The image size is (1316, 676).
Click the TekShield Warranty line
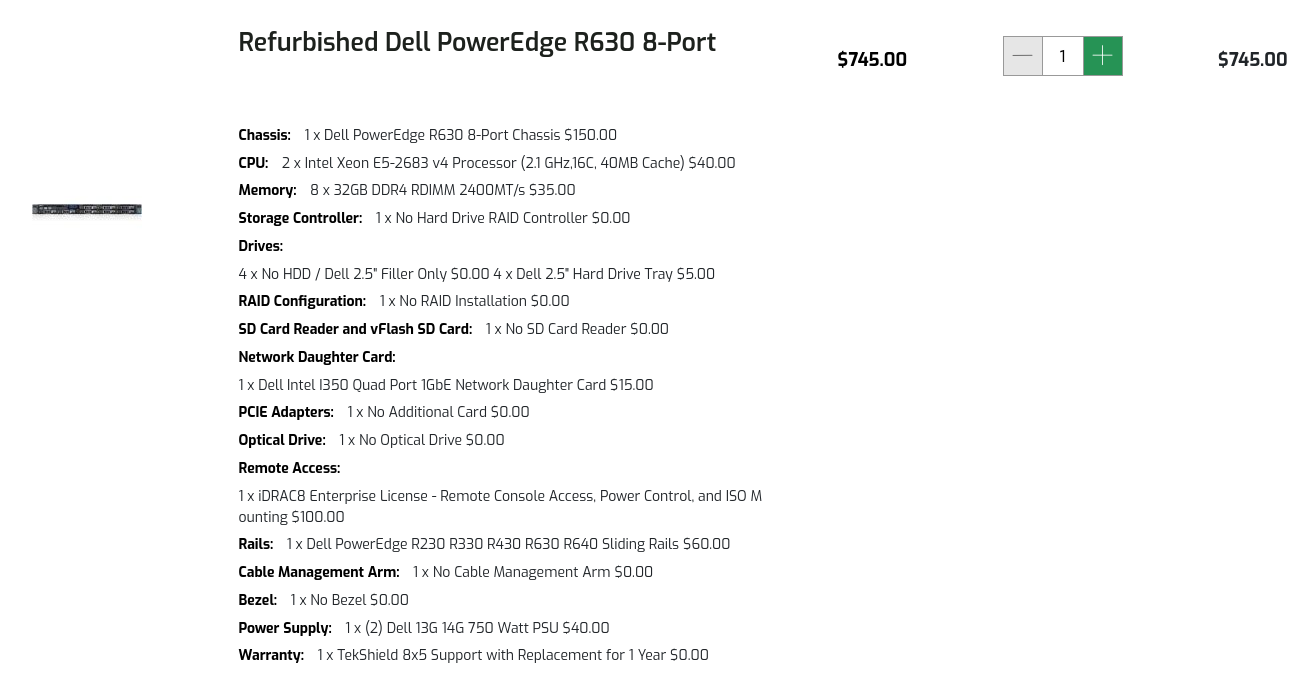pos(473,655)
